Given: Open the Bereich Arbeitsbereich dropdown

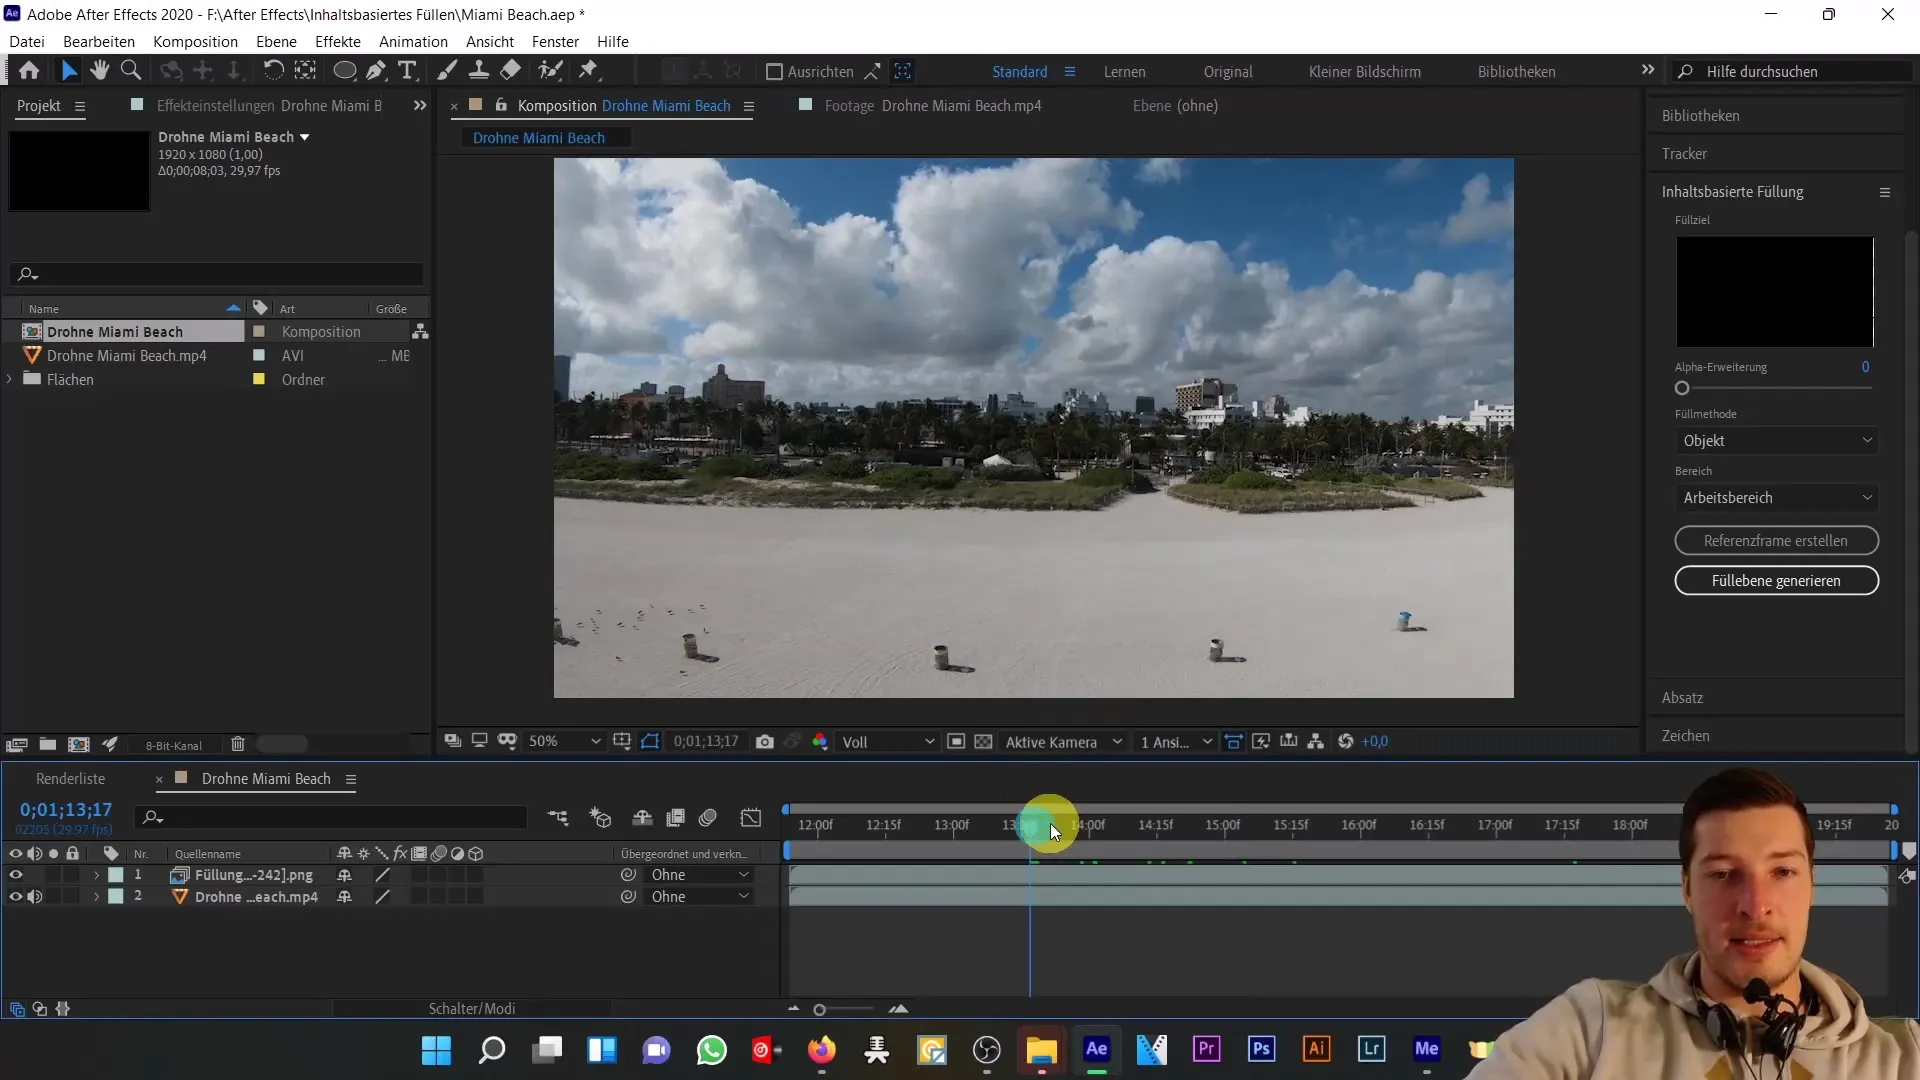Looking at the screenshot, I should tap(1776, 498).
